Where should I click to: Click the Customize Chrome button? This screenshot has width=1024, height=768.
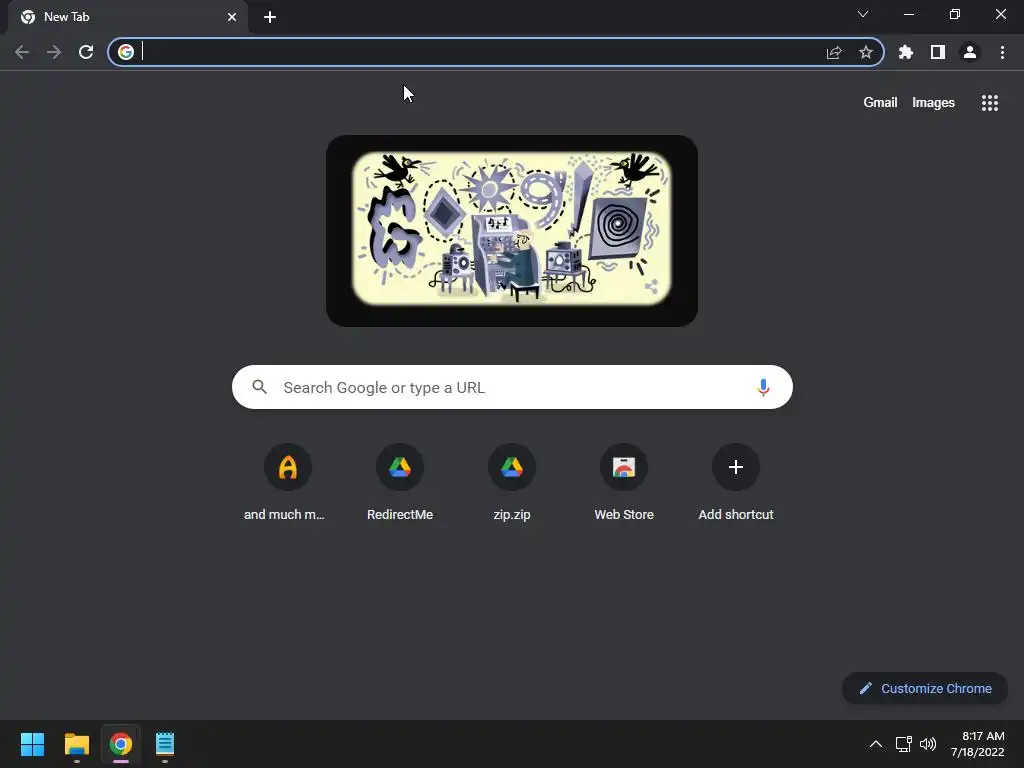point(925,688)
